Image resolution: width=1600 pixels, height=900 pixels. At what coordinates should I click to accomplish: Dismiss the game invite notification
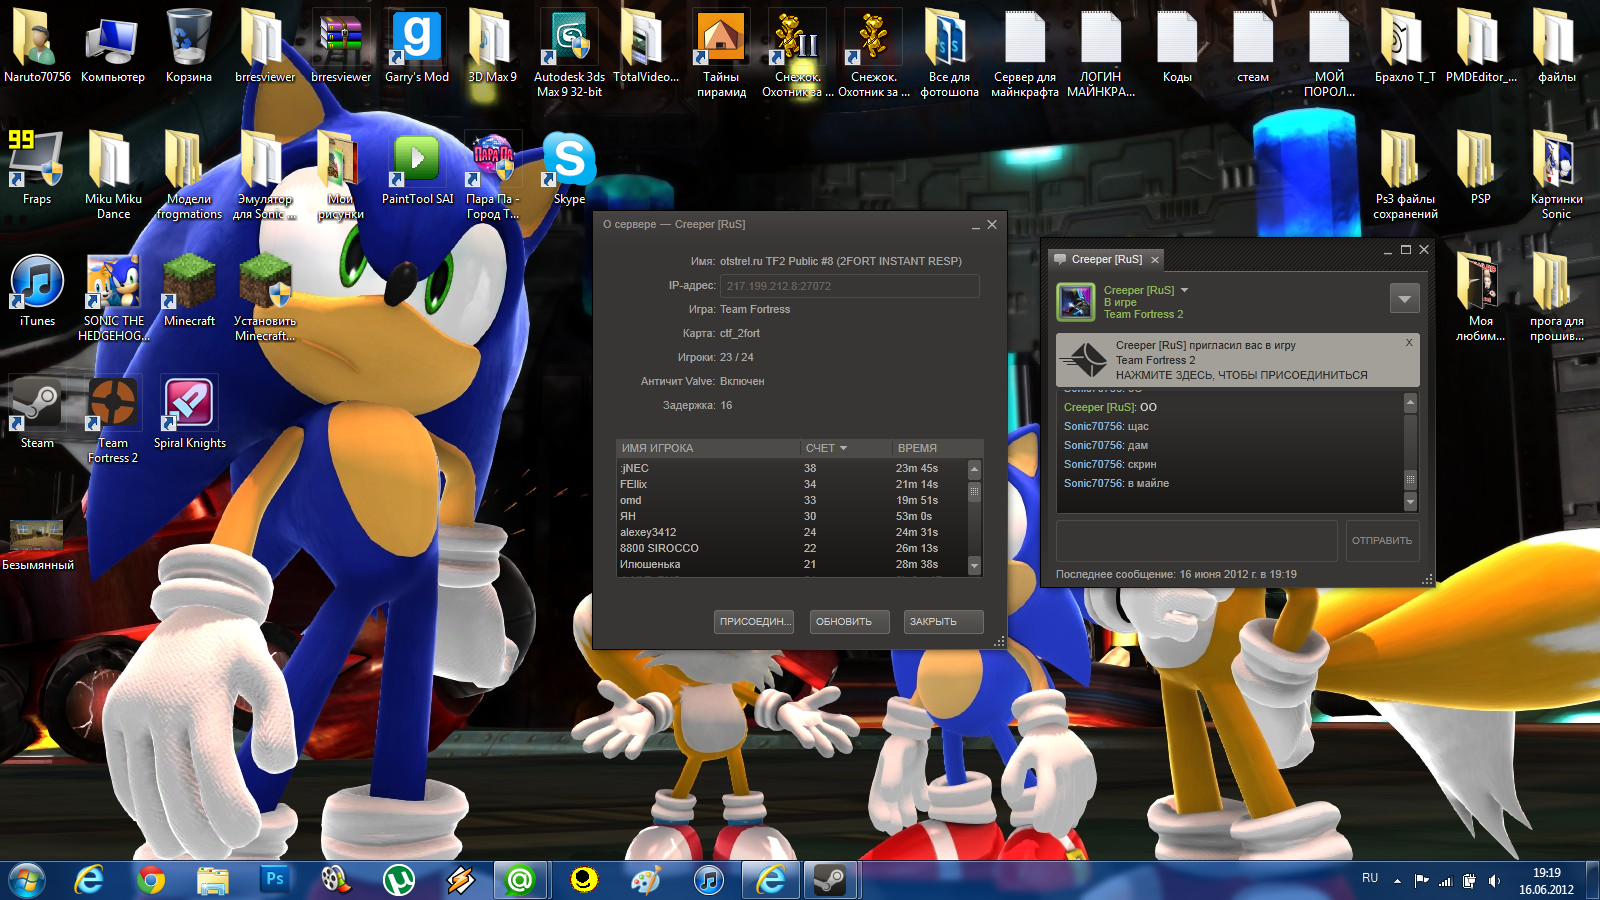click(x=1409, y=342)
